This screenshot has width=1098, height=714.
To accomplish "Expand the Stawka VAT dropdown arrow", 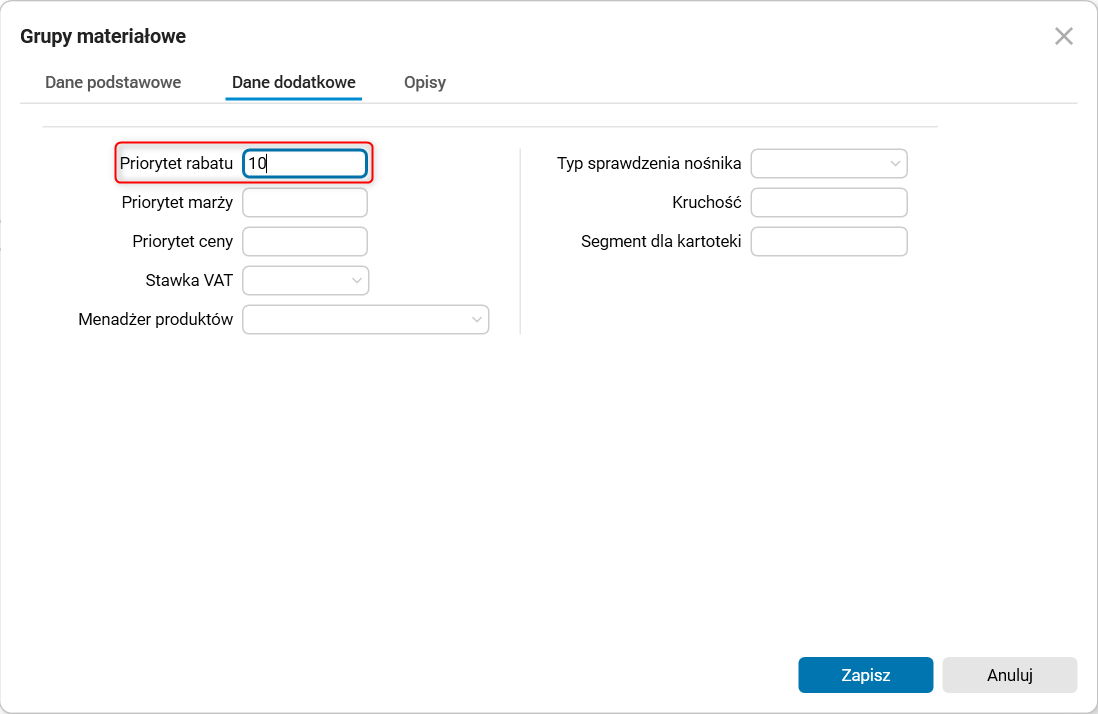I will 357,281.
